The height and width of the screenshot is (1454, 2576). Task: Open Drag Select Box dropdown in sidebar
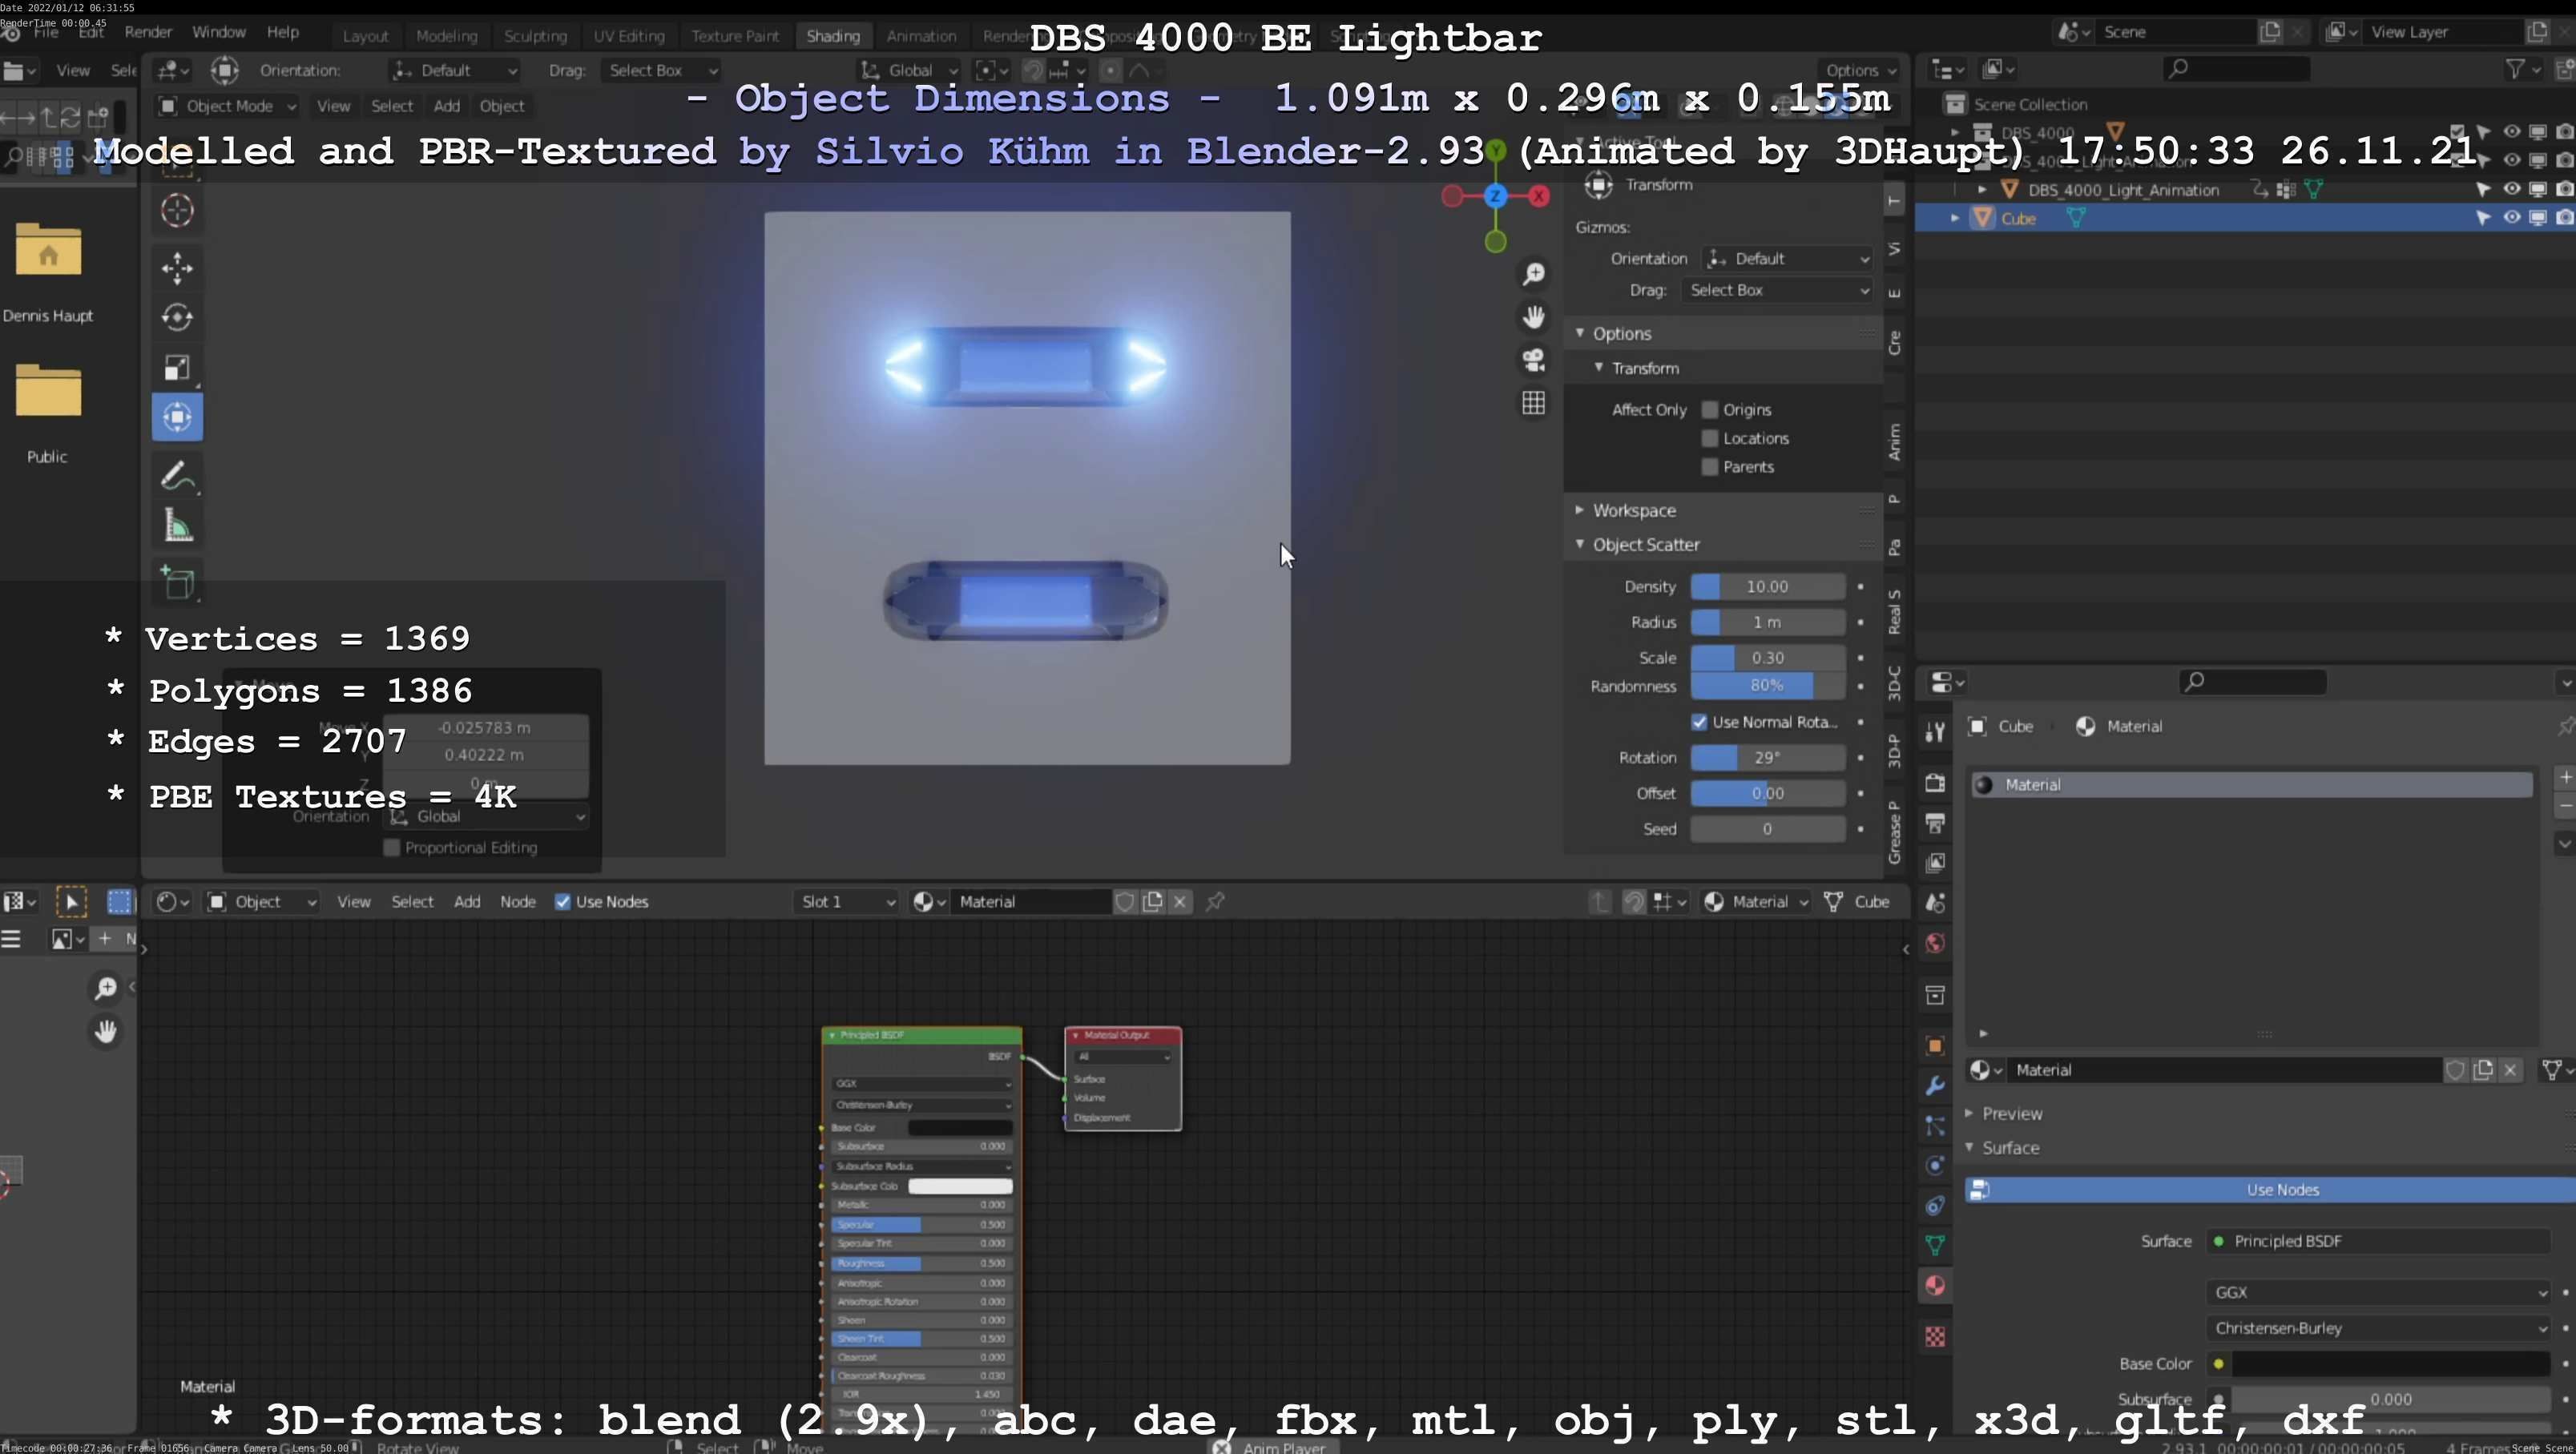1777,290
